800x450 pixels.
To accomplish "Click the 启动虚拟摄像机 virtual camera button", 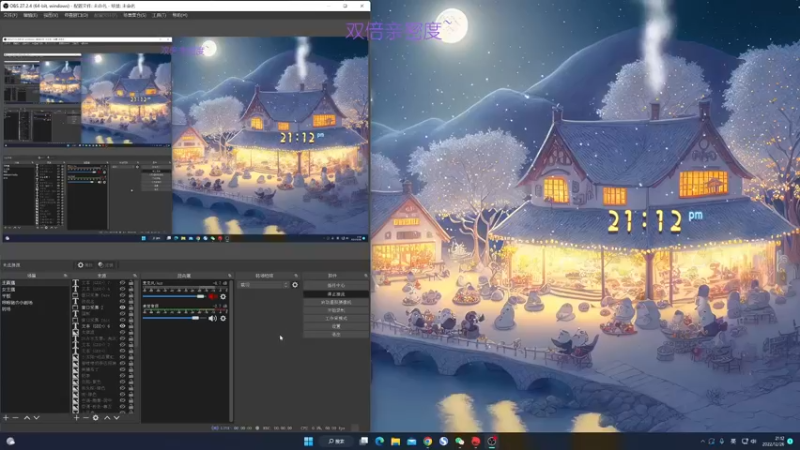I will (x=336, y=303).
